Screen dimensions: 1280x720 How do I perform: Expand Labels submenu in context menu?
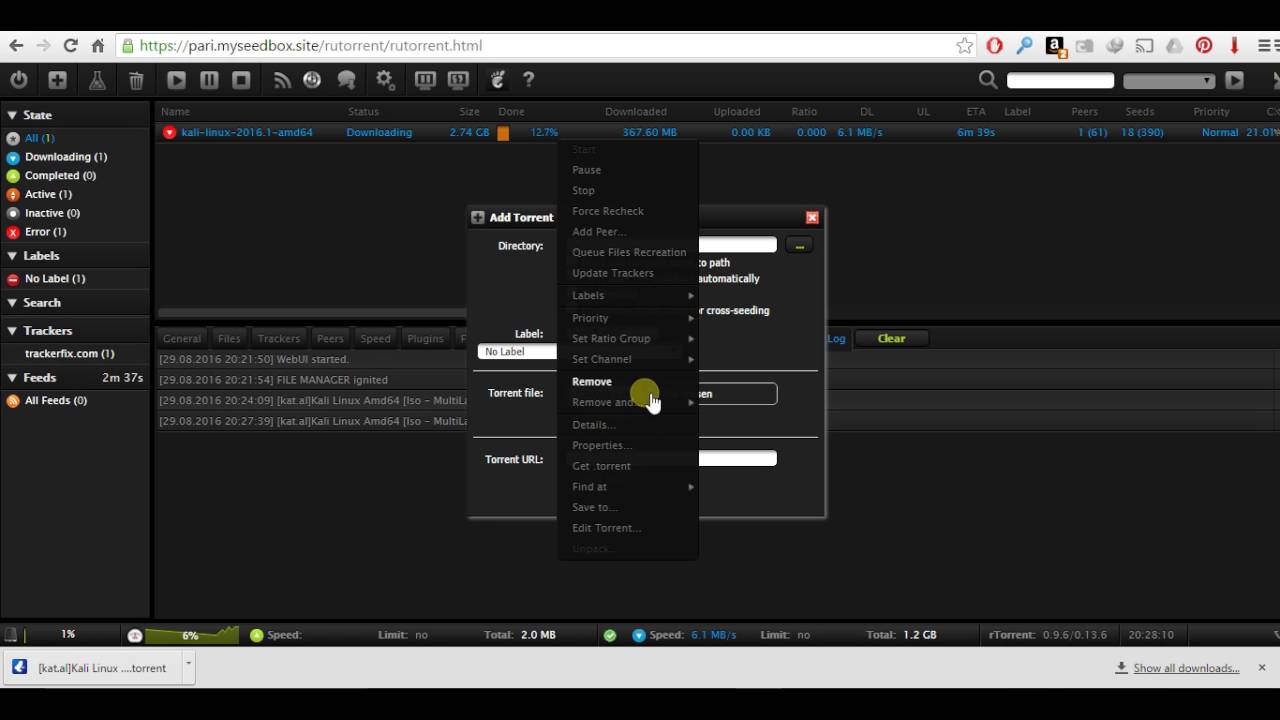627,296
